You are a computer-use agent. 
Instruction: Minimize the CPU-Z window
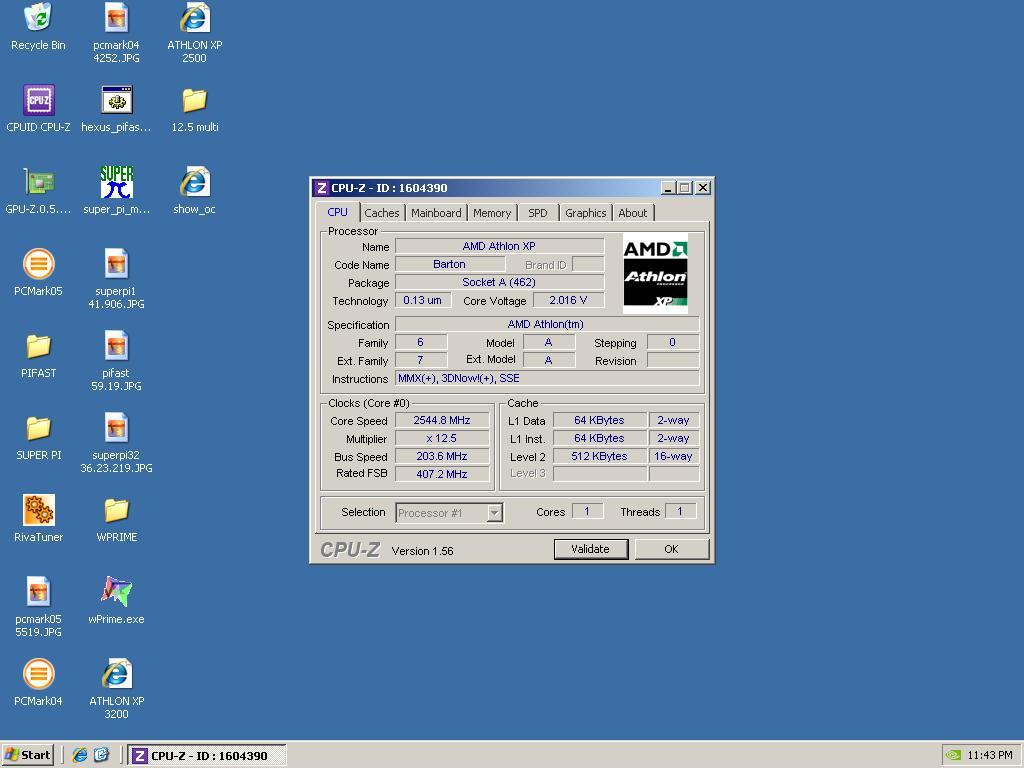[668, 188]
